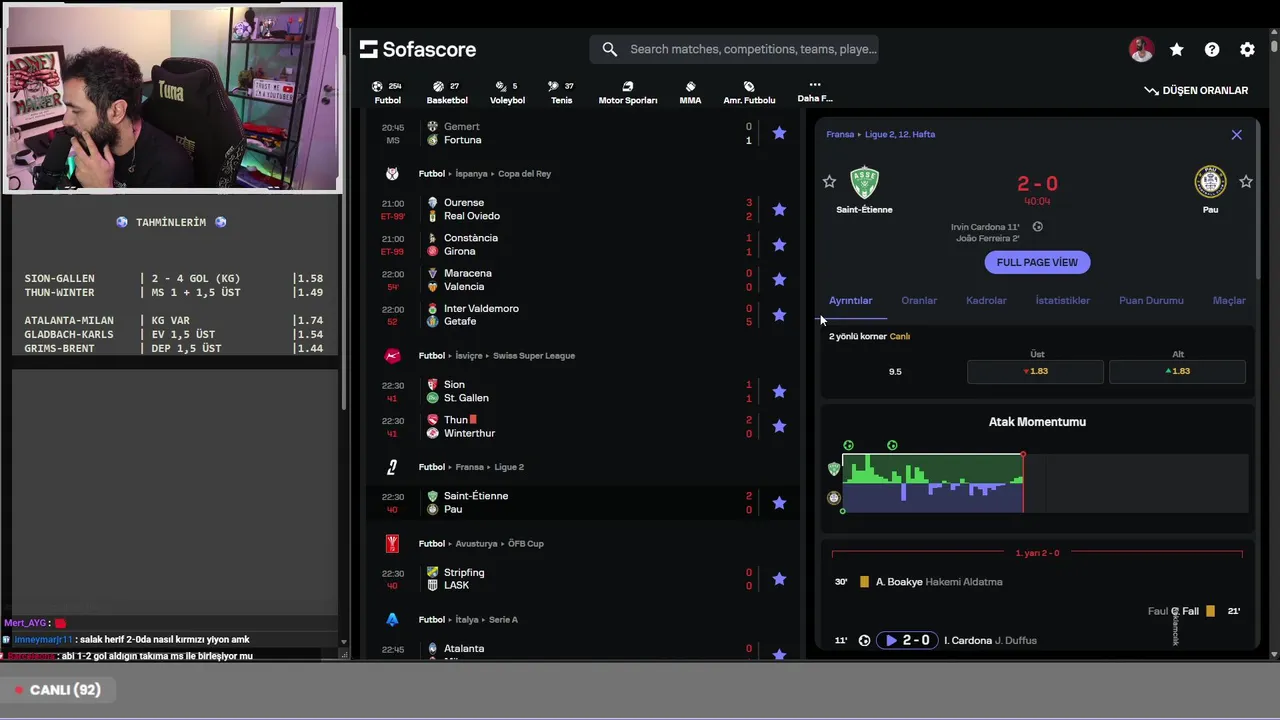This screenshot has width=1280, height=720.
Task: Click the search magnifier icon
Action: tap(609, 49)
